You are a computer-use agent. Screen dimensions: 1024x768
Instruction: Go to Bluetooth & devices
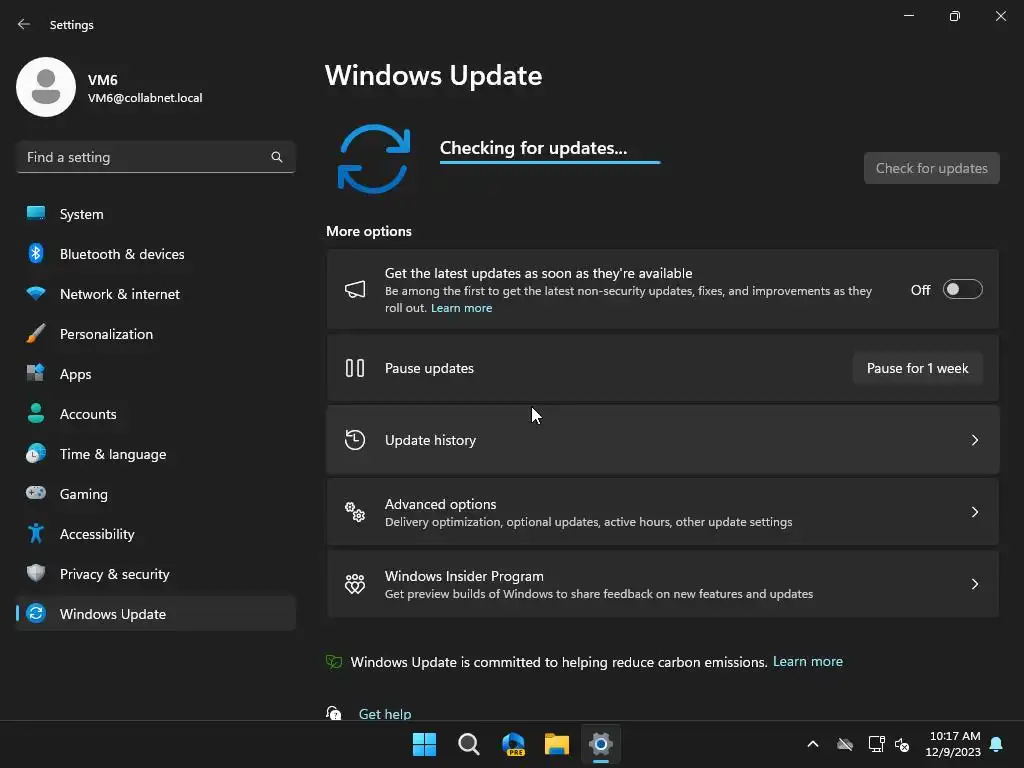coord(155,253)
